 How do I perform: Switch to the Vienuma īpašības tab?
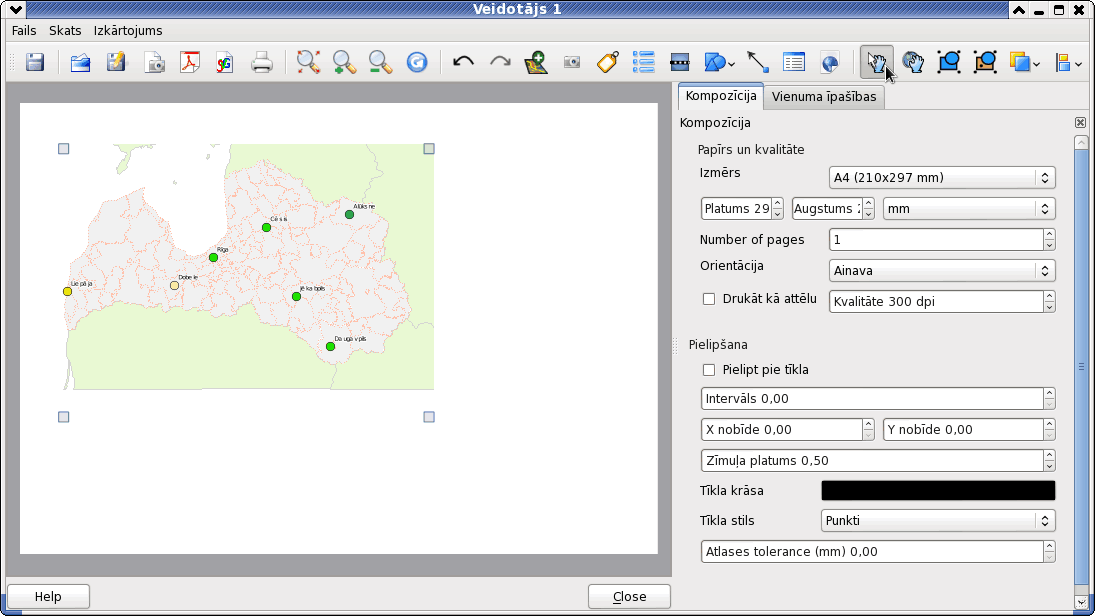coord(824,97)
